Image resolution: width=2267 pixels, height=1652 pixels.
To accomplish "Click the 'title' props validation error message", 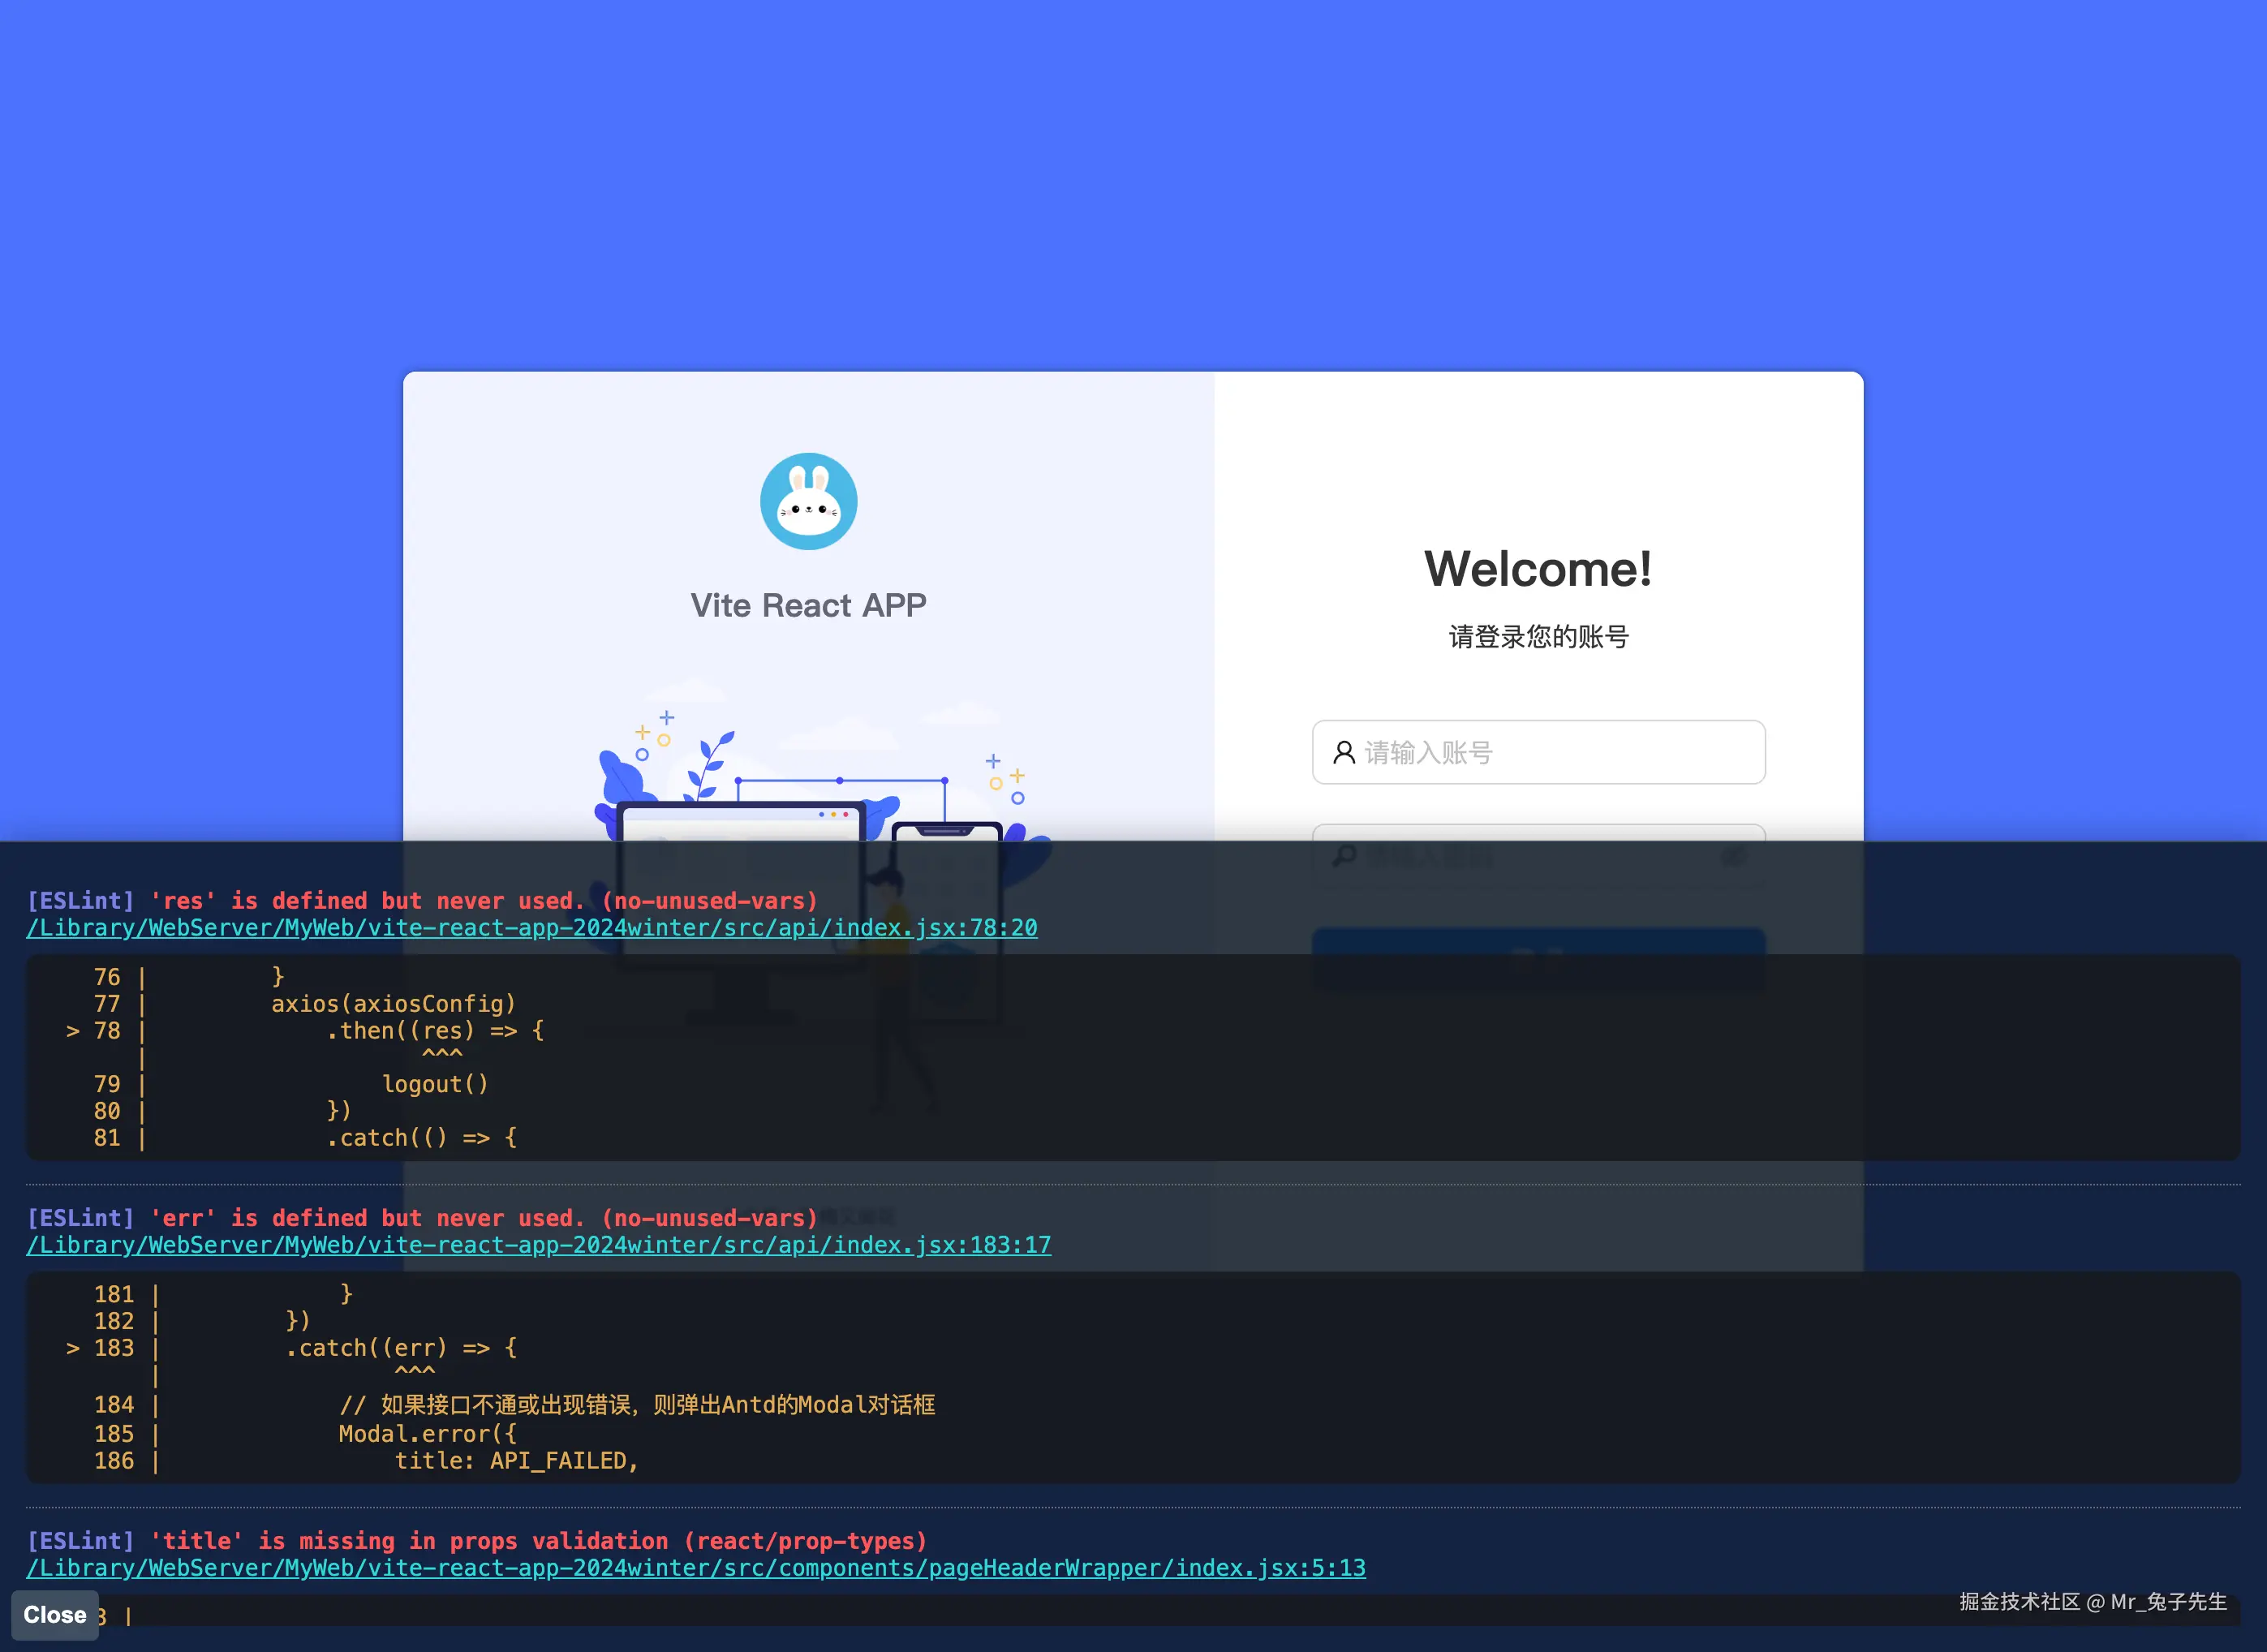I will pyautogui.click(x=538, y=1541).
